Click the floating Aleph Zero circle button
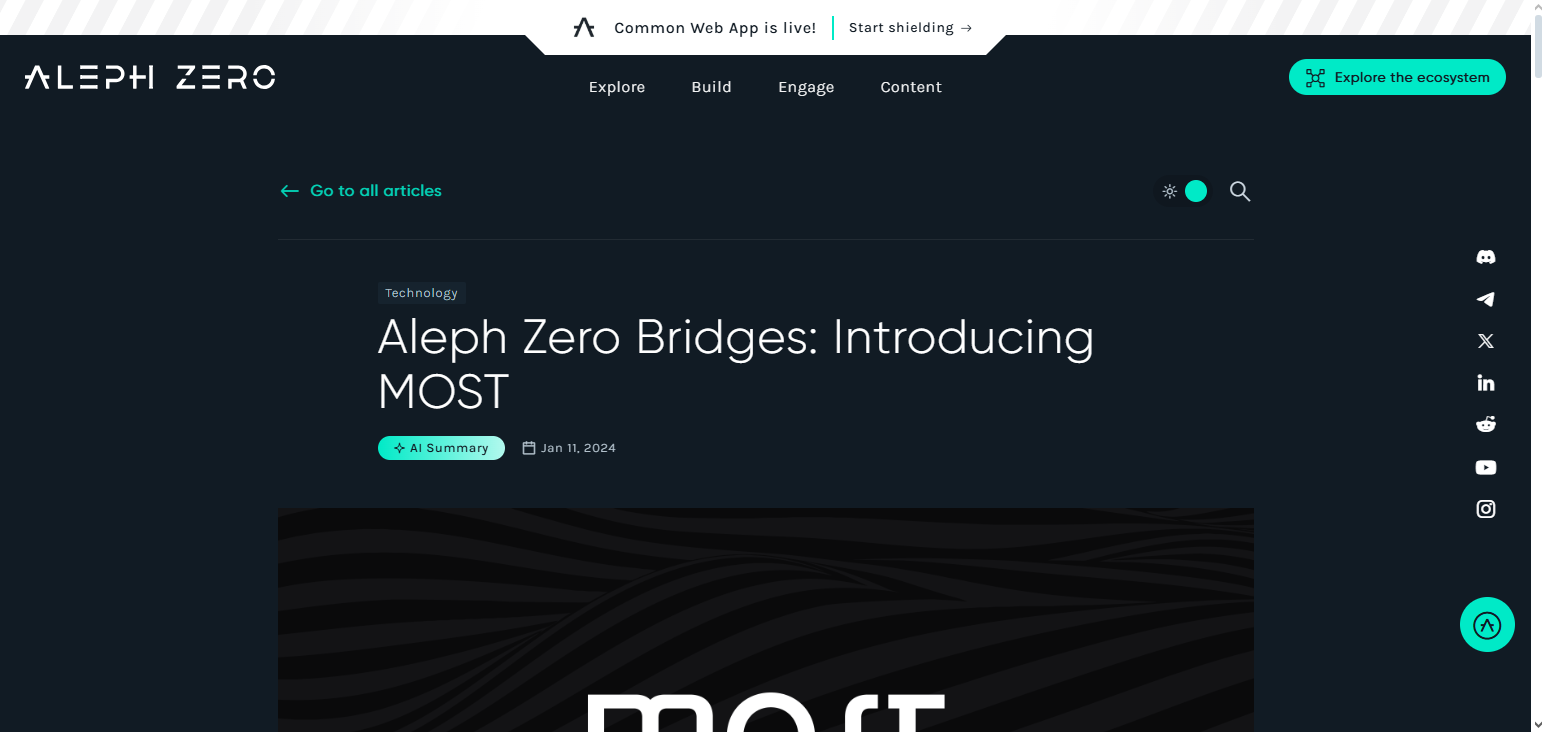The image size is (1546, 732). coord(1487,624)
